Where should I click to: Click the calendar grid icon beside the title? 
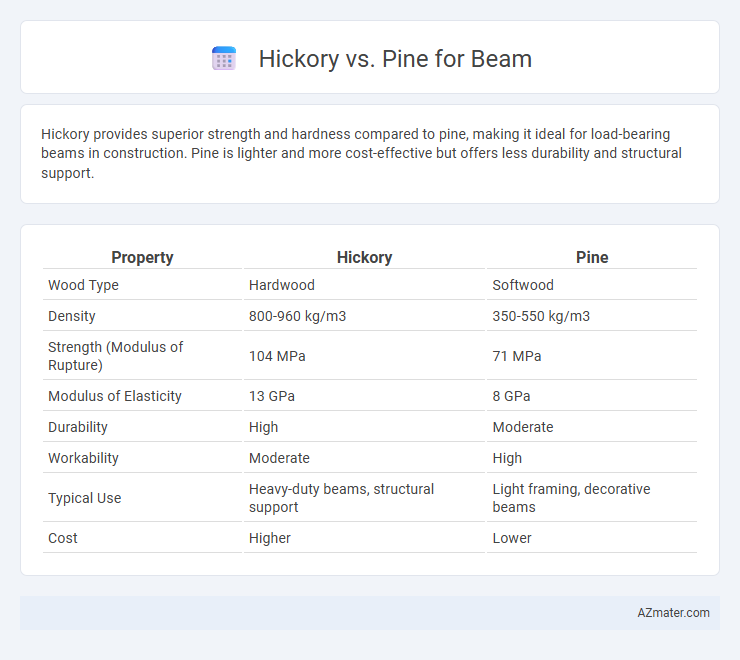coord(224,59)
